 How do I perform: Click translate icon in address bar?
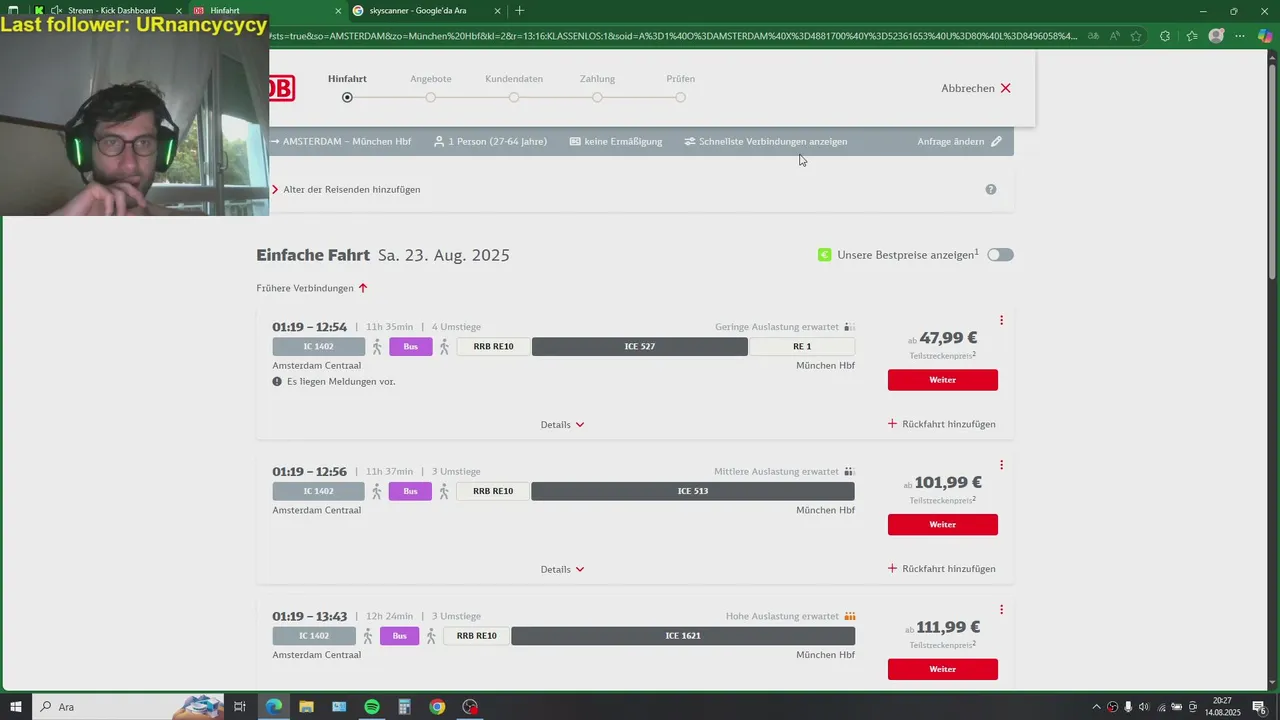(1093, 36)
